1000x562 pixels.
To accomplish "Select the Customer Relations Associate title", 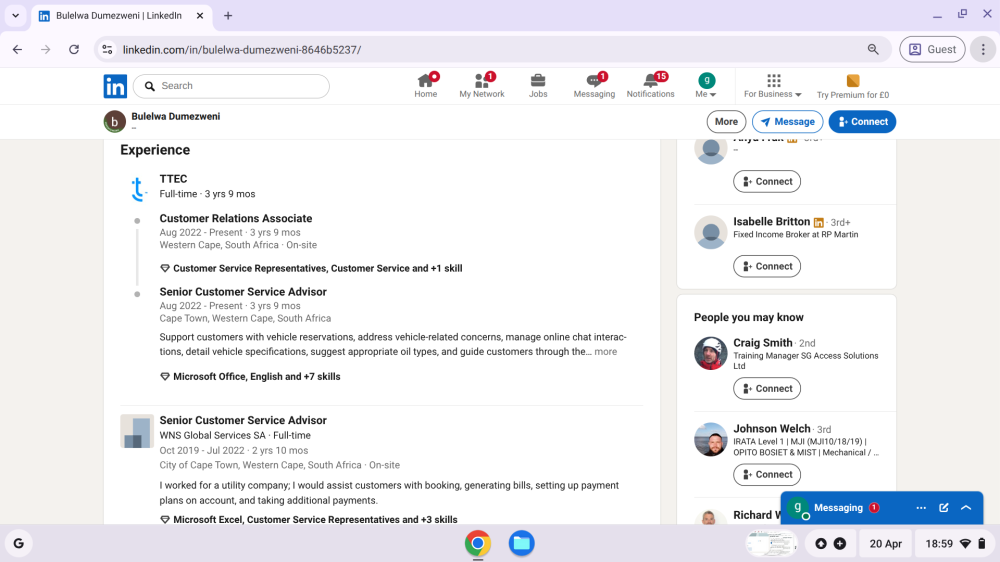I will [x=236, y=218].
